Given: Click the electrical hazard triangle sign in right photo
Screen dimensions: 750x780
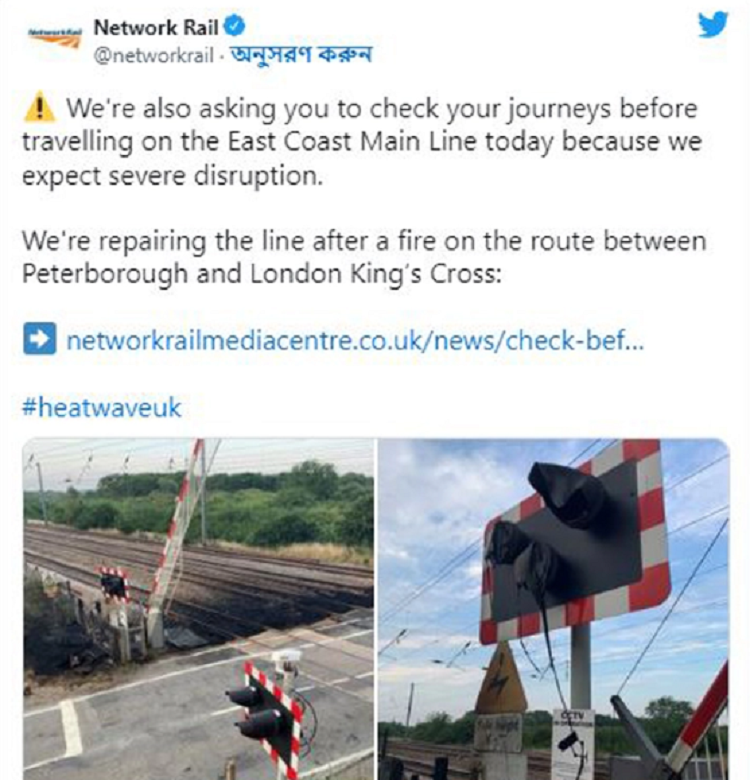Looking at the screenshot, I should click(501, 678).
